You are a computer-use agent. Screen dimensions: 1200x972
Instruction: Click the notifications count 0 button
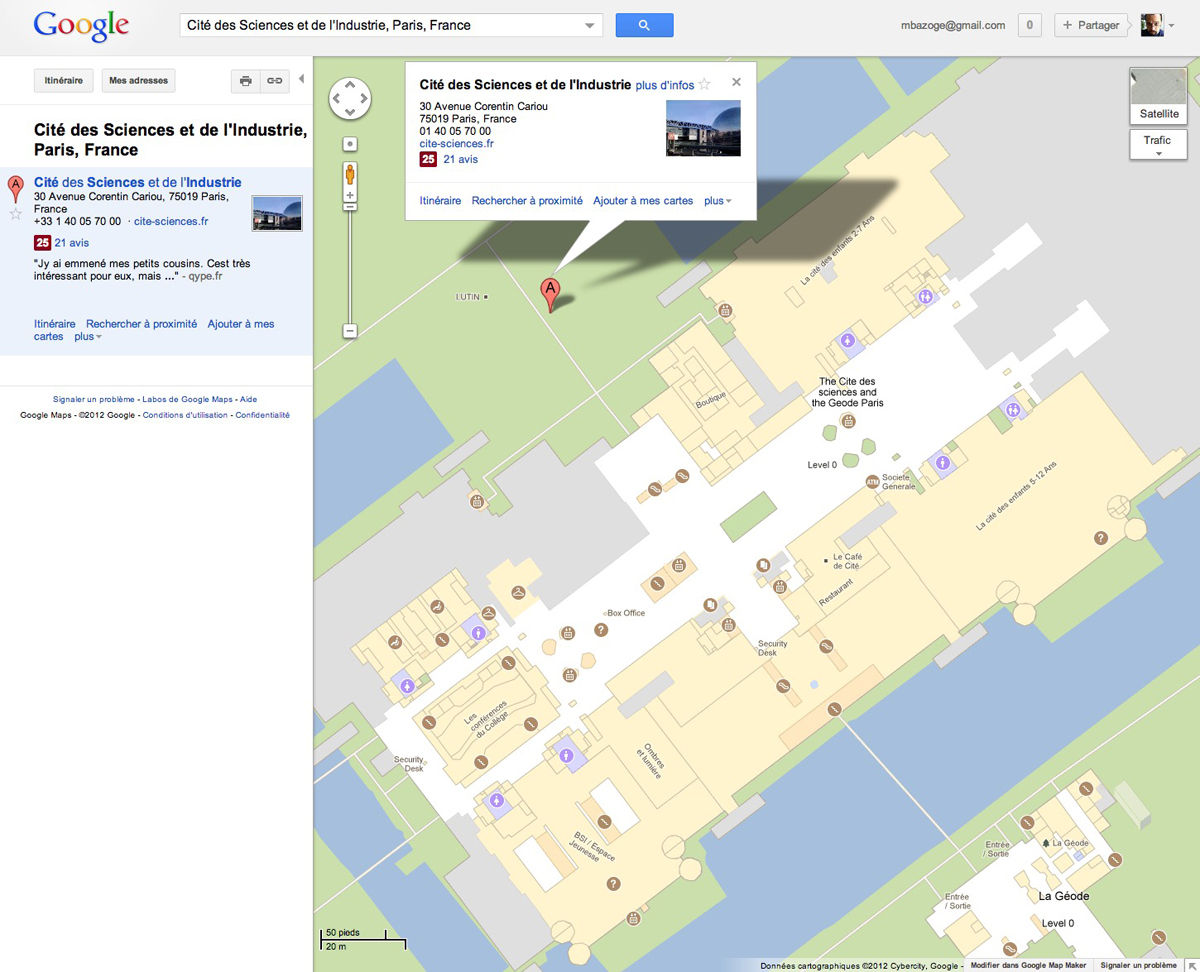(x=1030, y=26)
